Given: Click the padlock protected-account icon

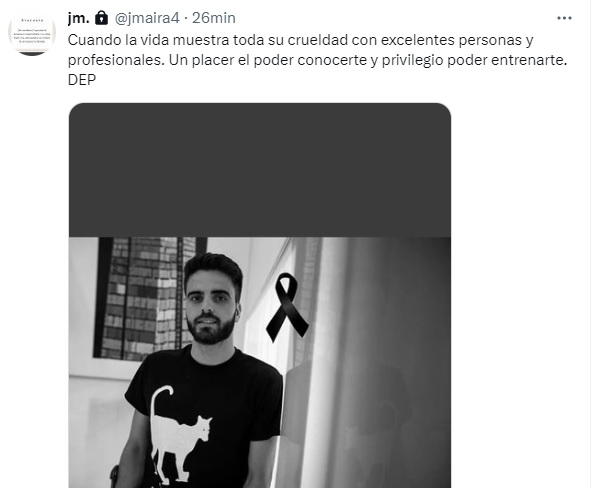Looking at the screenshot, I should (x=101, y=18).
